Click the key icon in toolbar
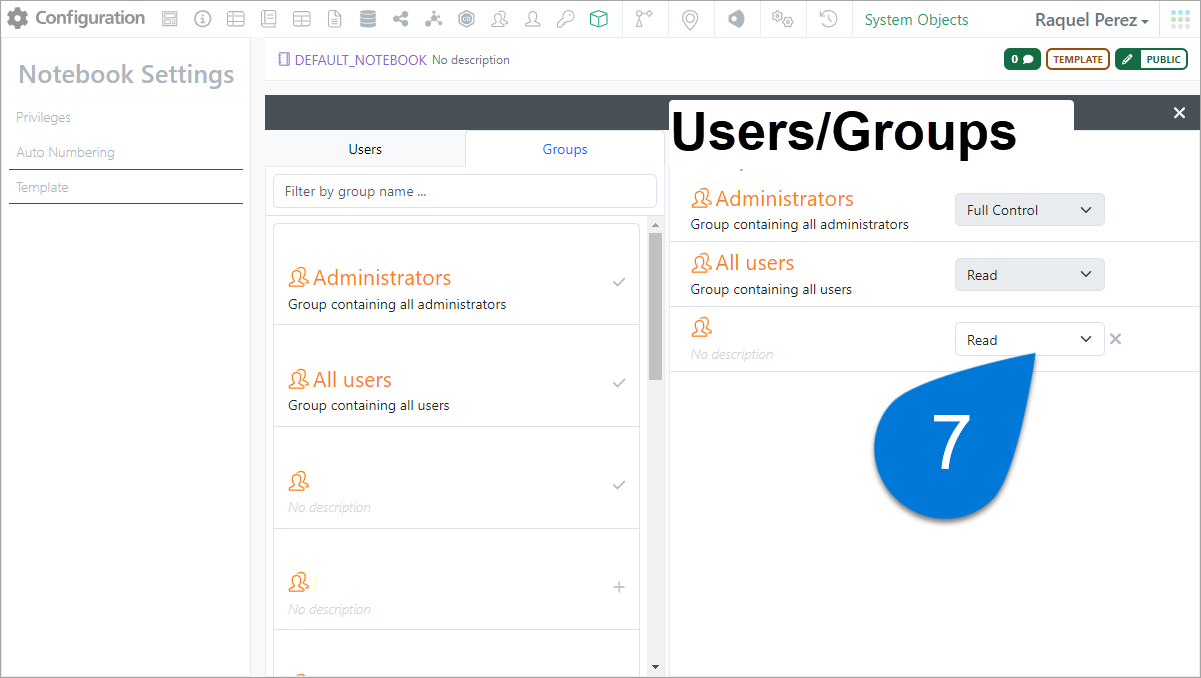Viewport: 1201px width, 678px height. (x=565, y=19)
